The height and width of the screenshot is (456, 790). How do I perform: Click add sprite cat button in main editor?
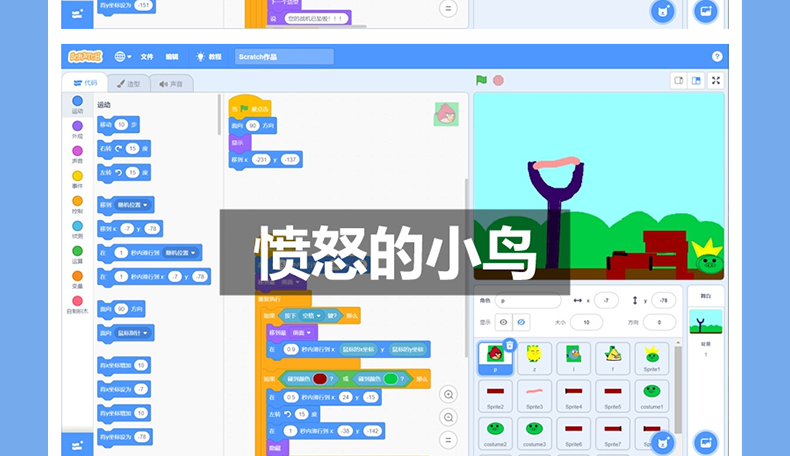[x=663, y=443]
